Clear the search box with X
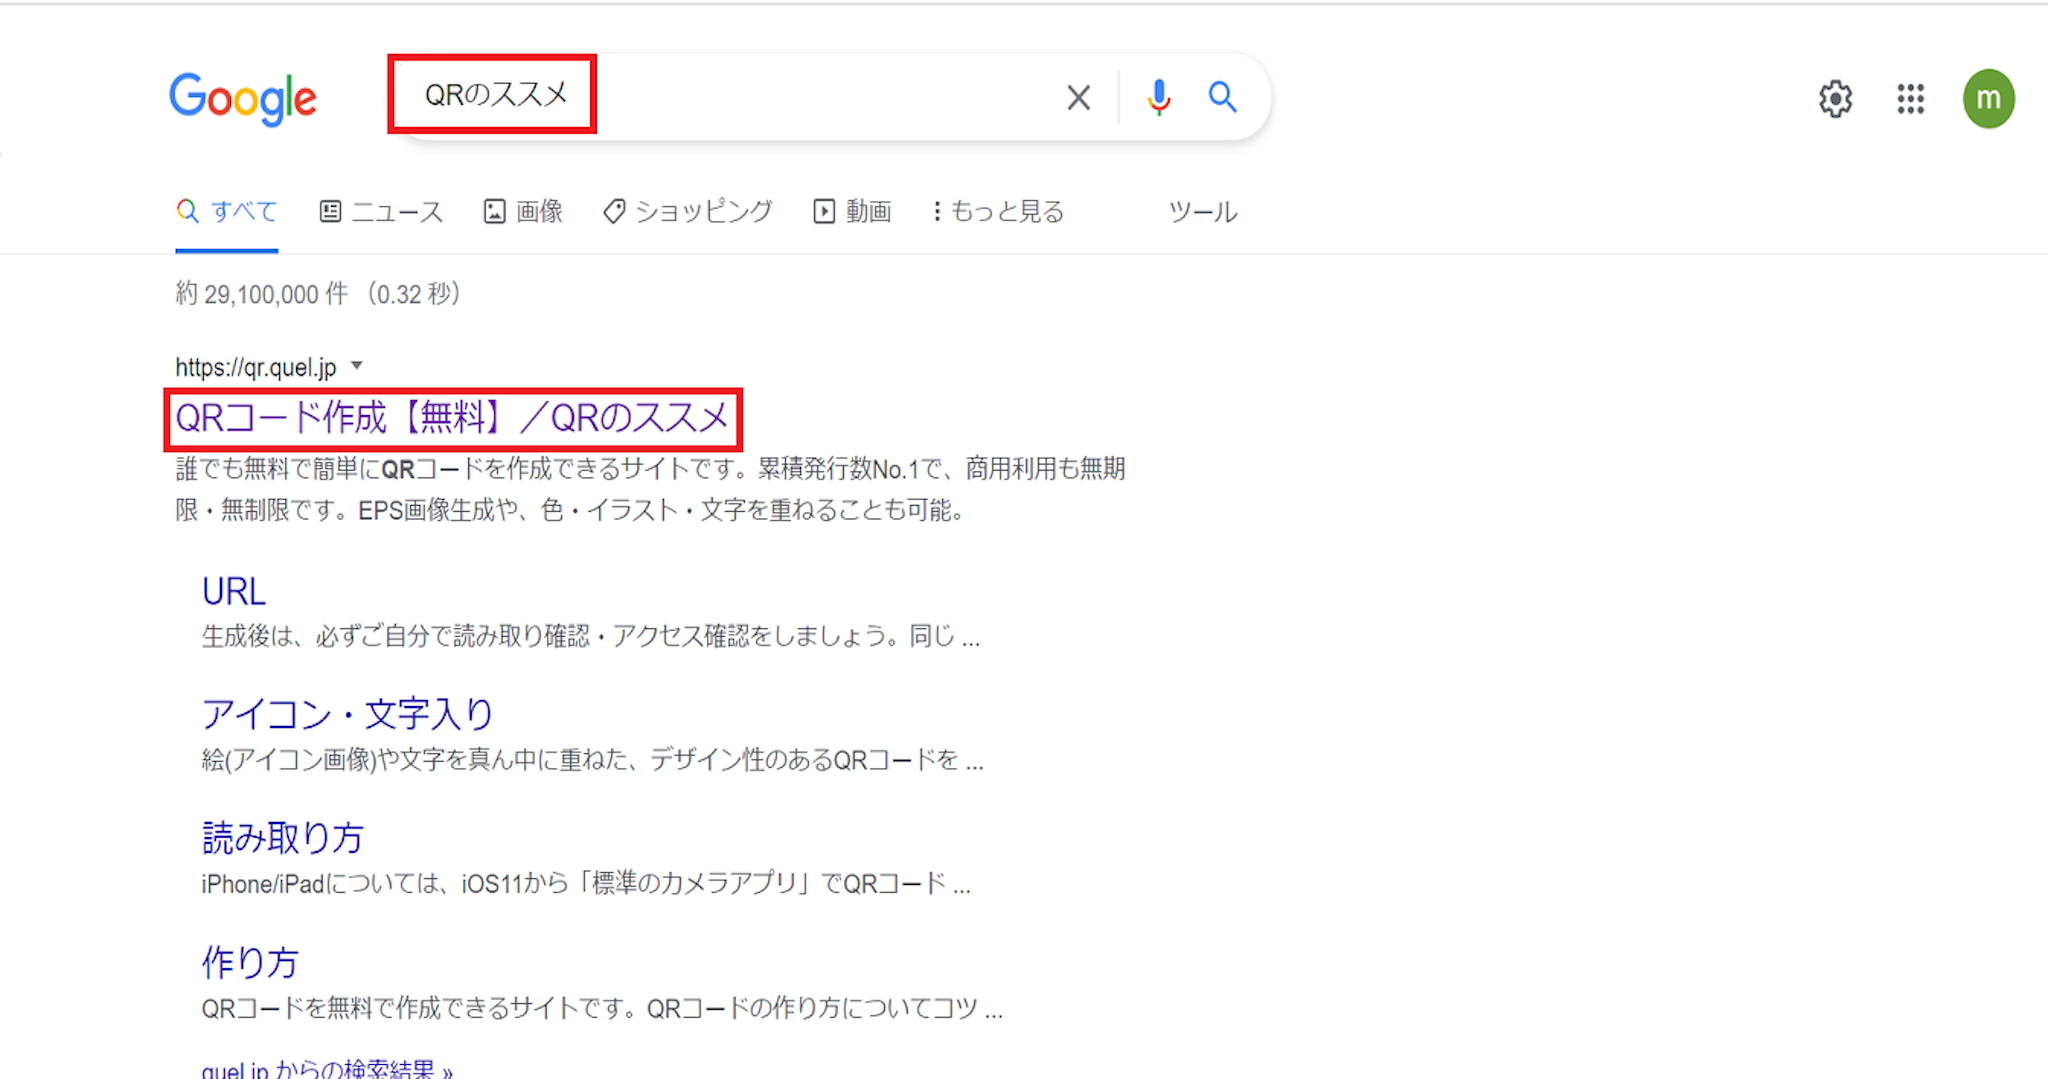2048x1079 pixels. tap(1078, 98)
